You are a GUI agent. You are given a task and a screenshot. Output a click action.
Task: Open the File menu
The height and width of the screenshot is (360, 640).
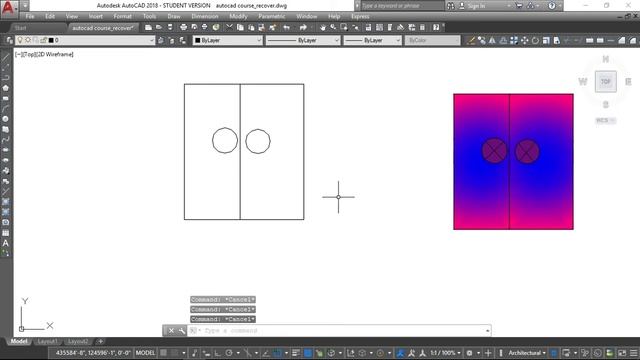[30, 16]
